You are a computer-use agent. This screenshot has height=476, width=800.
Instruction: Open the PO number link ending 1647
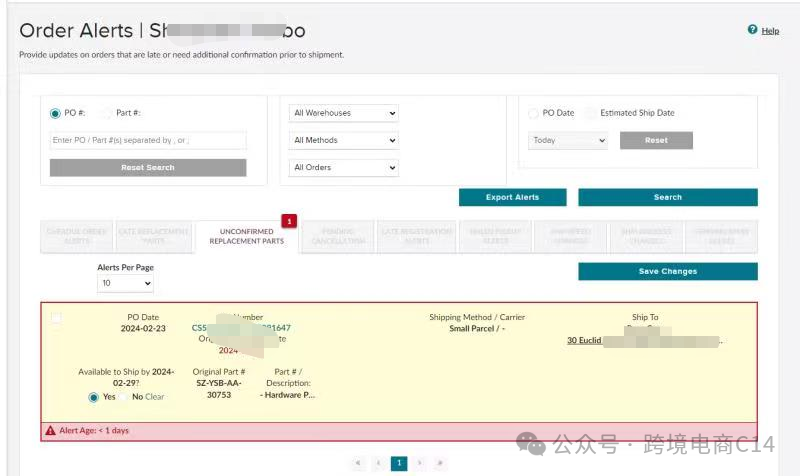(x=241, y=328)
